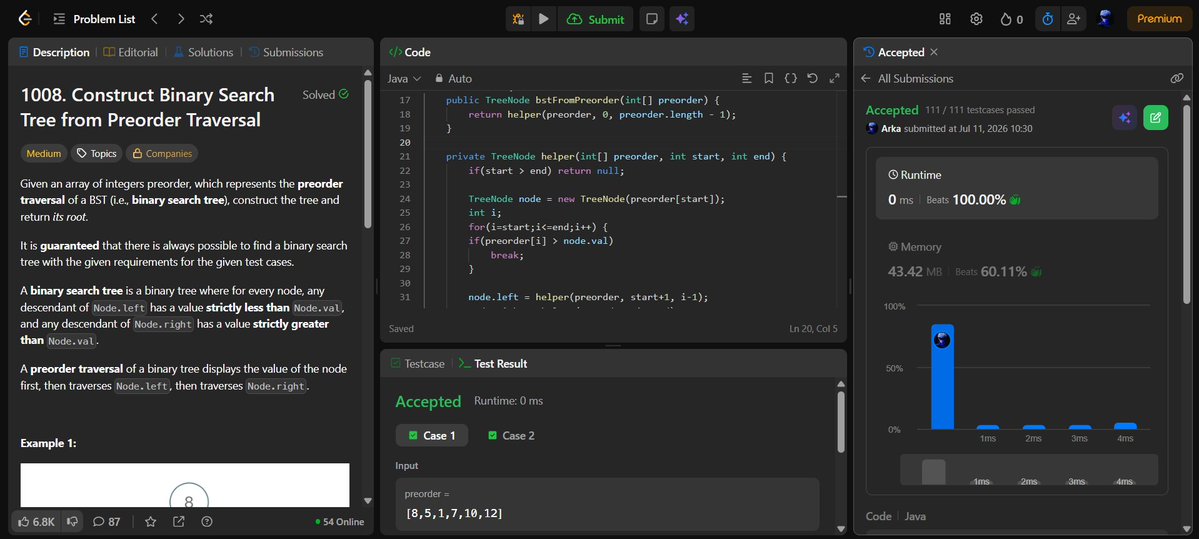Go back to All Submissions
1199x539 pixels.
908,78
